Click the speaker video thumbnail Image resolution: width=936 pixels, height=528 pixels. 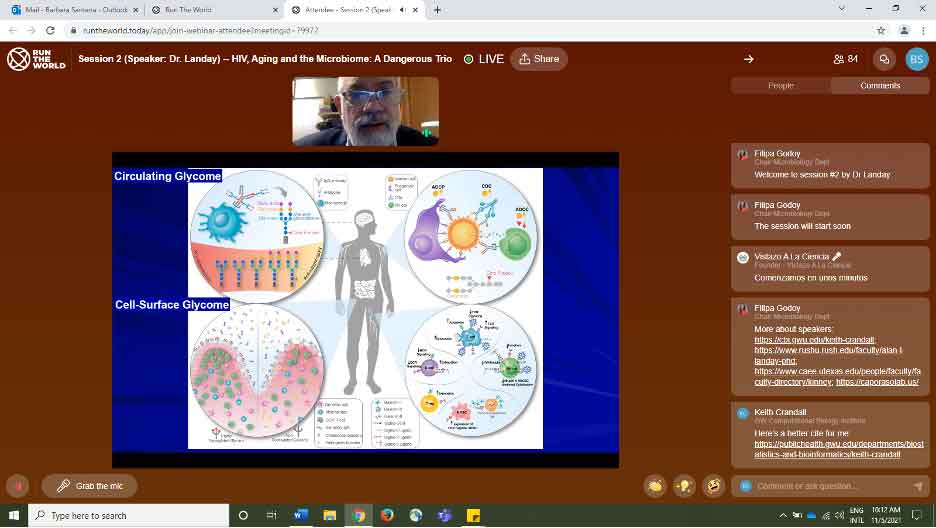coord(365,111)
